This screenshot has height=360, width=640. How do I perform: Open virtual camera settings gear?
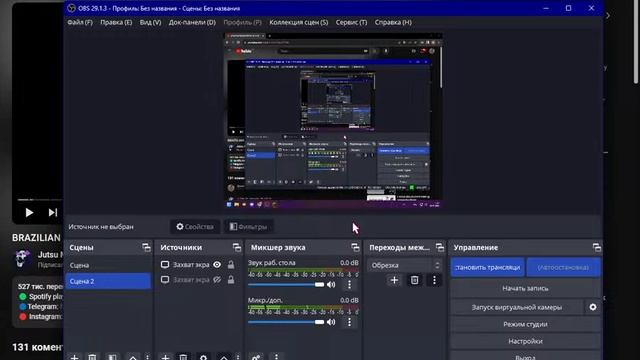click(593, 307)
